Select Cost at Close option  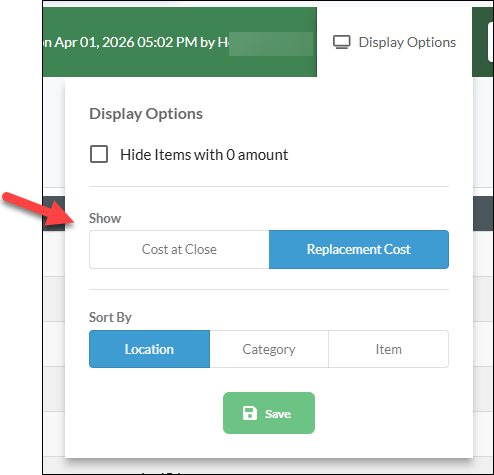(x=179, y=249)
